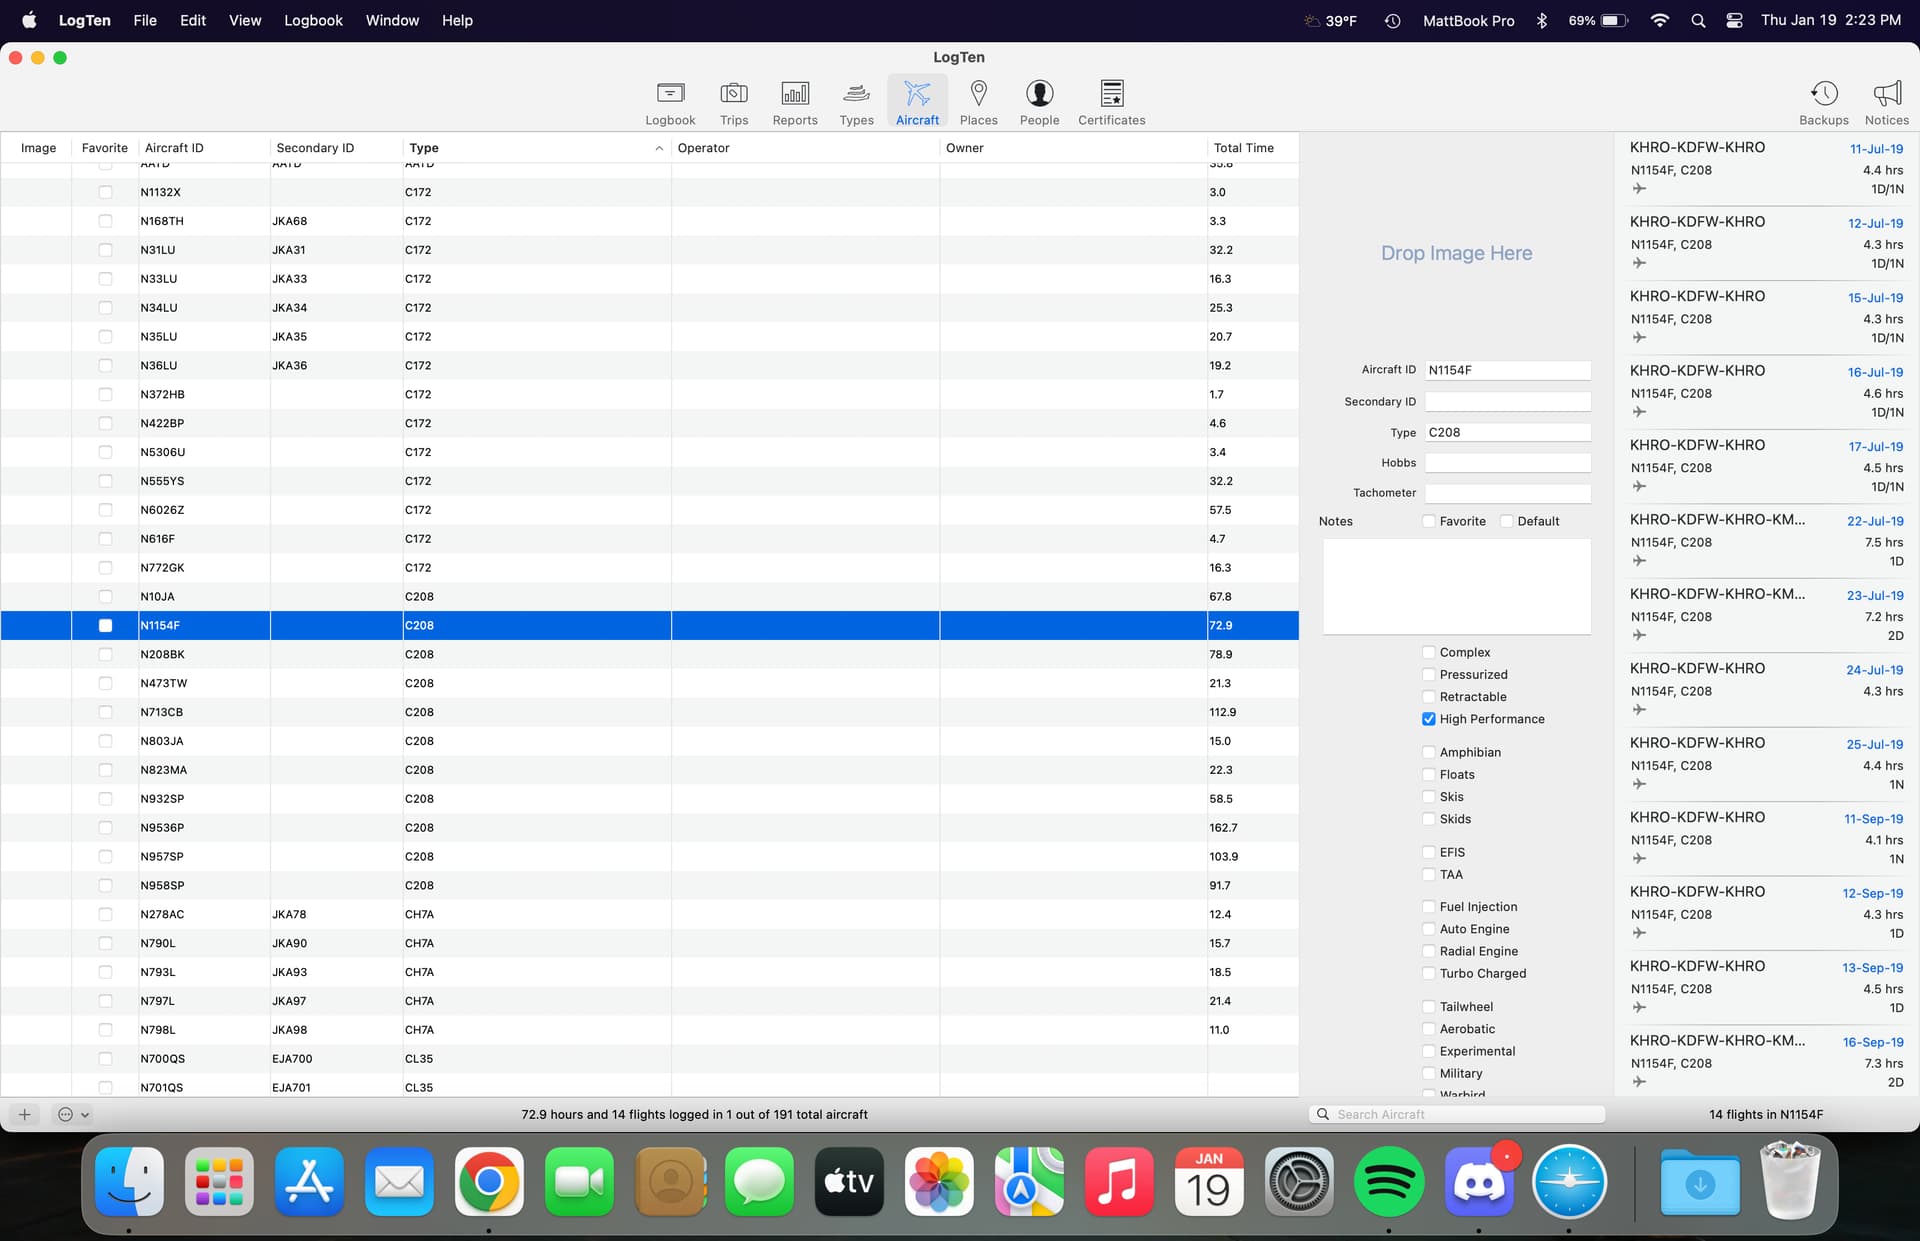Open the Reports section
The image size is (1920, 1241).
[x=794, y=103]
